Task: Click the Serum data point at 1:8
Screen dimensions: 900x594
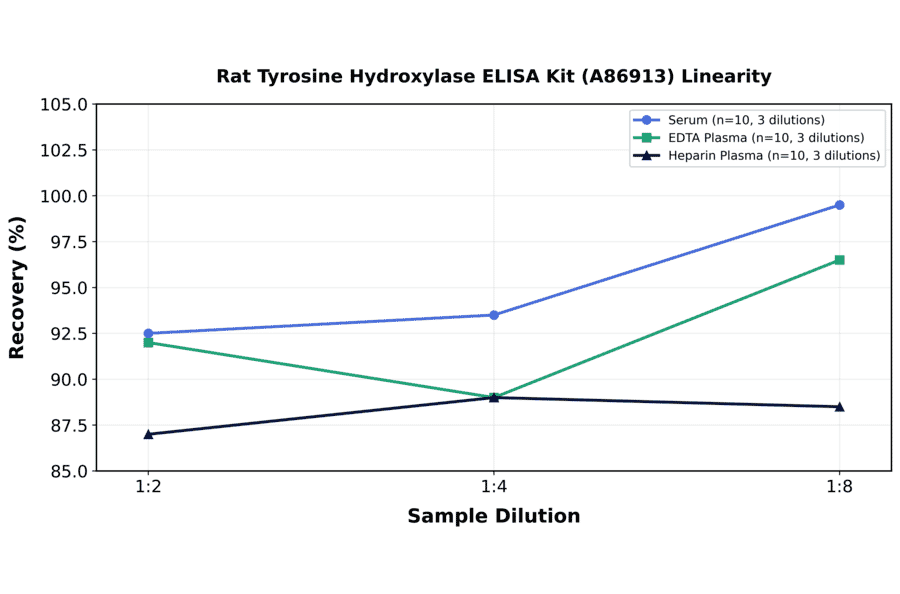Action: click(x=839, y=205)
